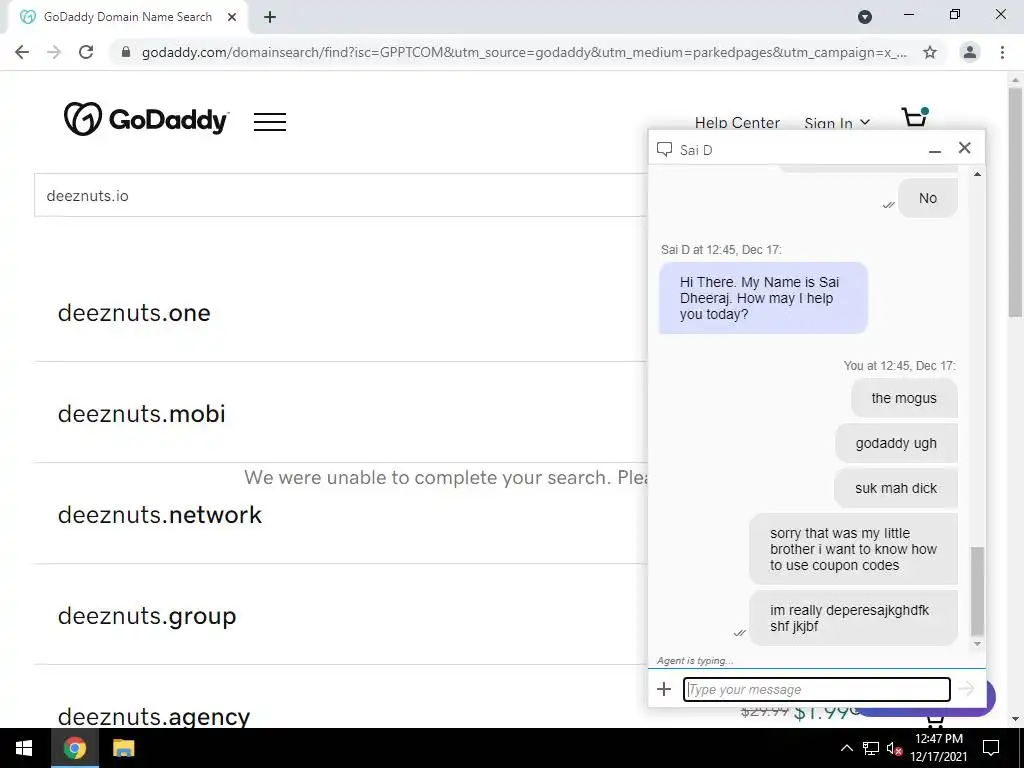This screenshot has width=1024, height=768.
Task: Select the deeznuts.agency domain result
Action: tap(153, 716)
